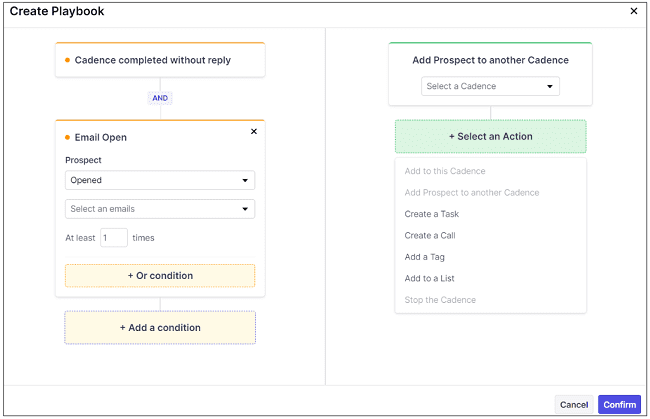Select 'Stop the Cadence' option
The width and height of the screenshot is (650, 419).
pyautogui.click(x=440, y=300)
